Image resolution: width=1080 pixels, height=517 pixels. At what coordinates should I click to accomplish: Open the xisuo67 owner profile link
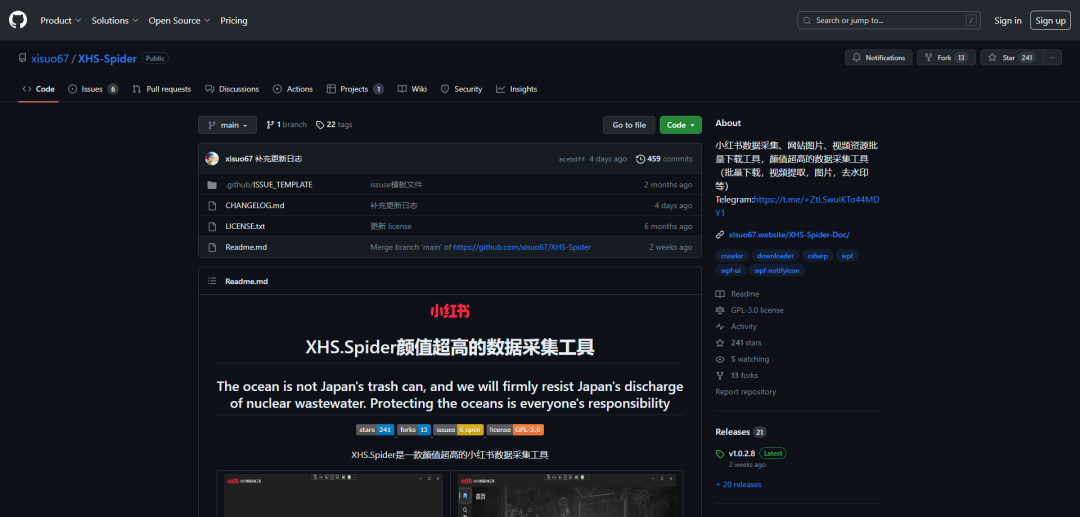50,59
